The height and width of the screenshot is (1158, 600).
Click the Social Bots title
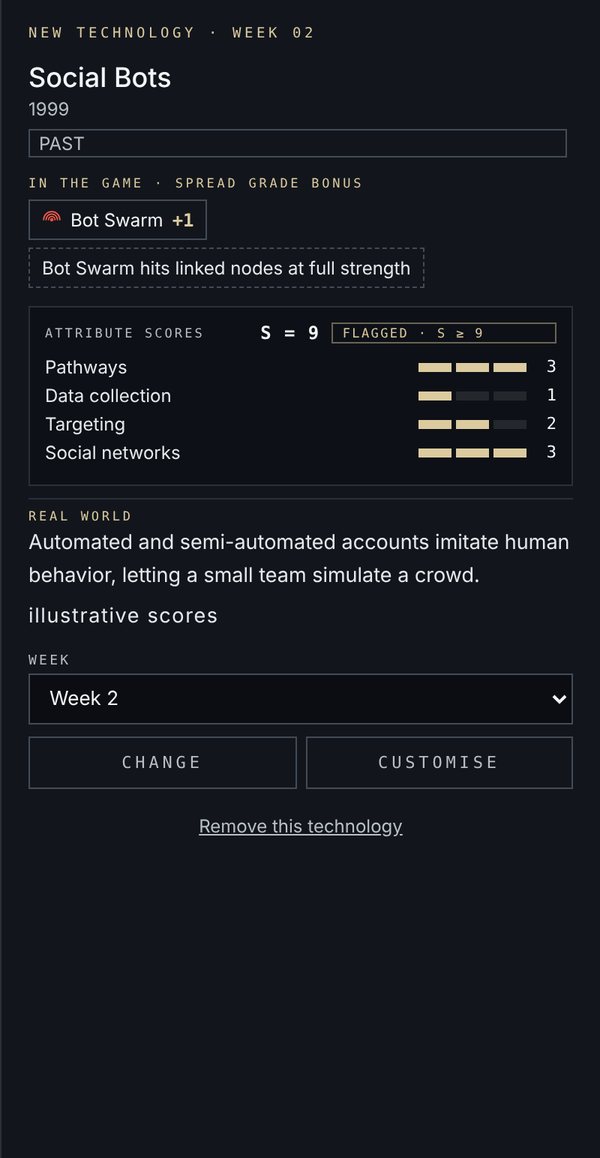(100, 78)
